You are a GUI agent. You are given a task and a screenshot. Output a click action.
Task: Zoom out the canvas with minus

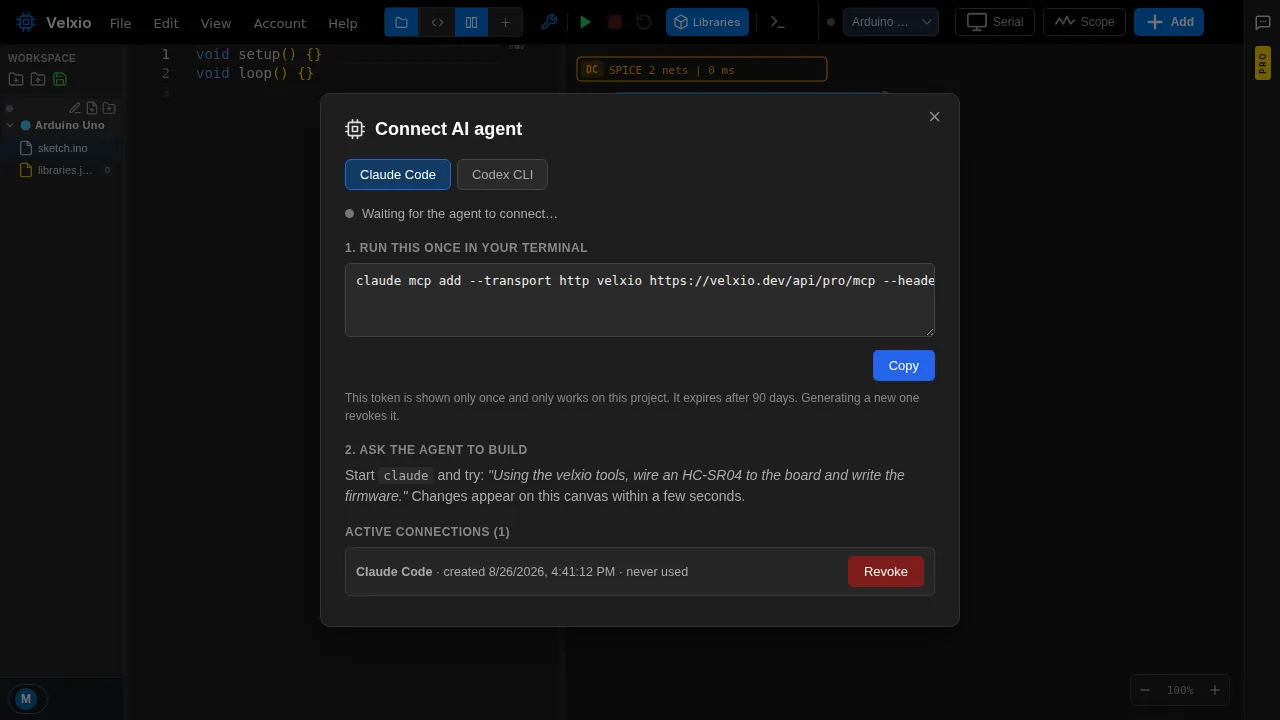click(1146, 690)
